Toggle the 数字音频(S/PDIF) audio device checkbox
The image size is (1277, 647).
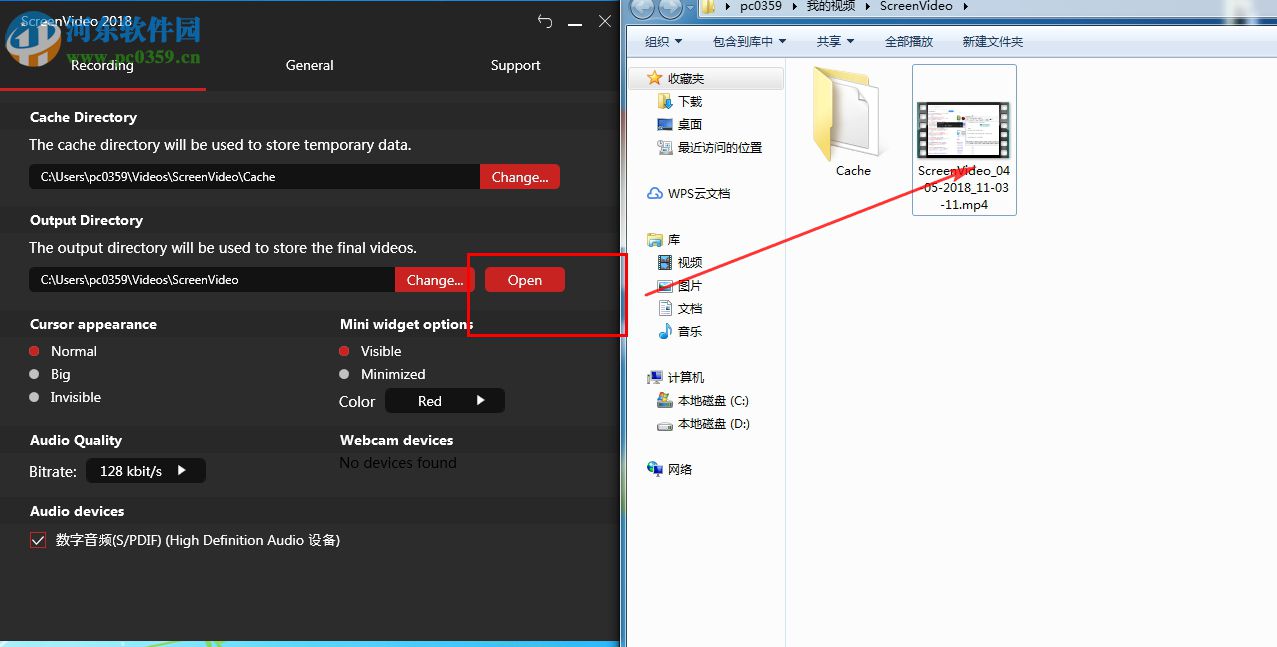point(38,540)
